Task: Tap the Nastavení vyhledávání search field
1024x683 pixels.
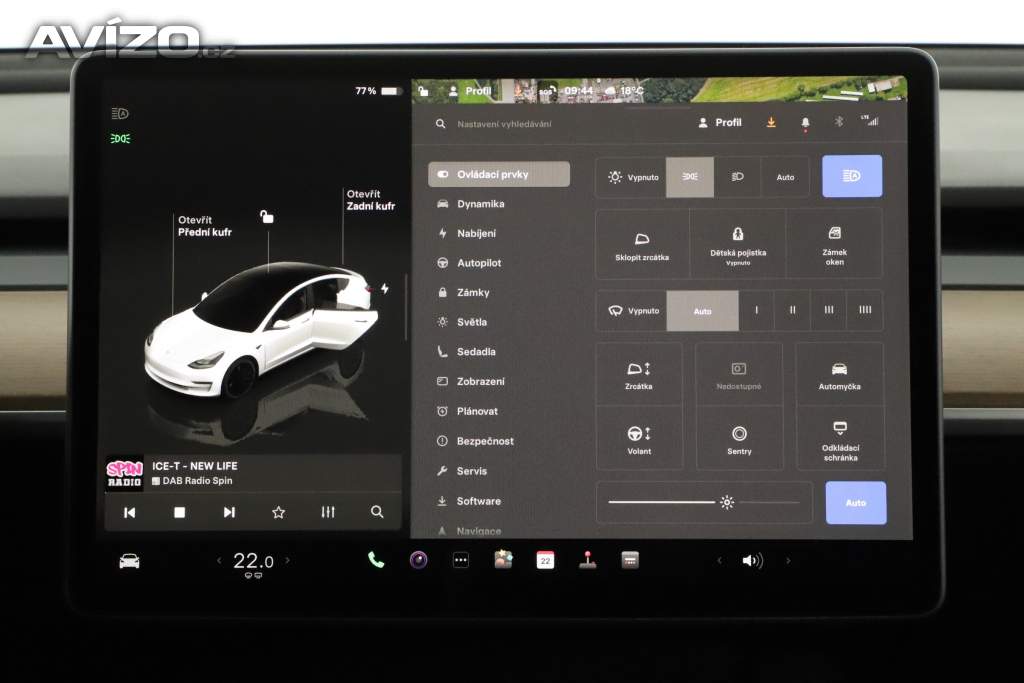Action: tap(504, 123)
